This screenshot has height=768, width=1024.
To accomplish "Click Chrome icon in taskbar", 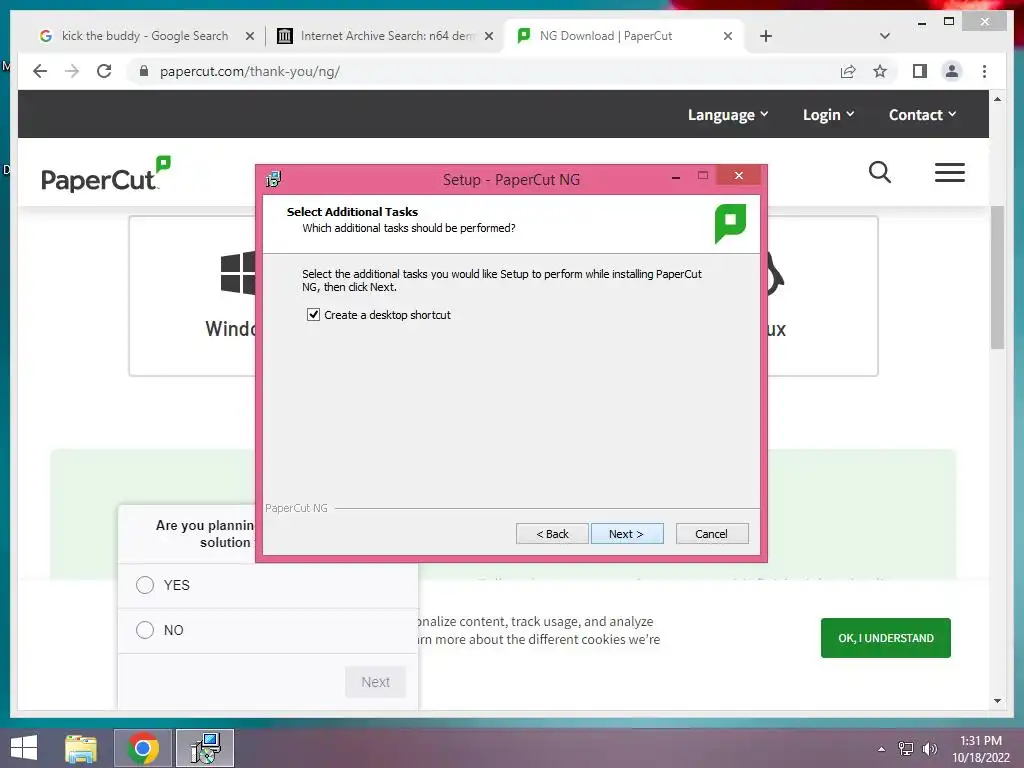I will coord(143,748).
